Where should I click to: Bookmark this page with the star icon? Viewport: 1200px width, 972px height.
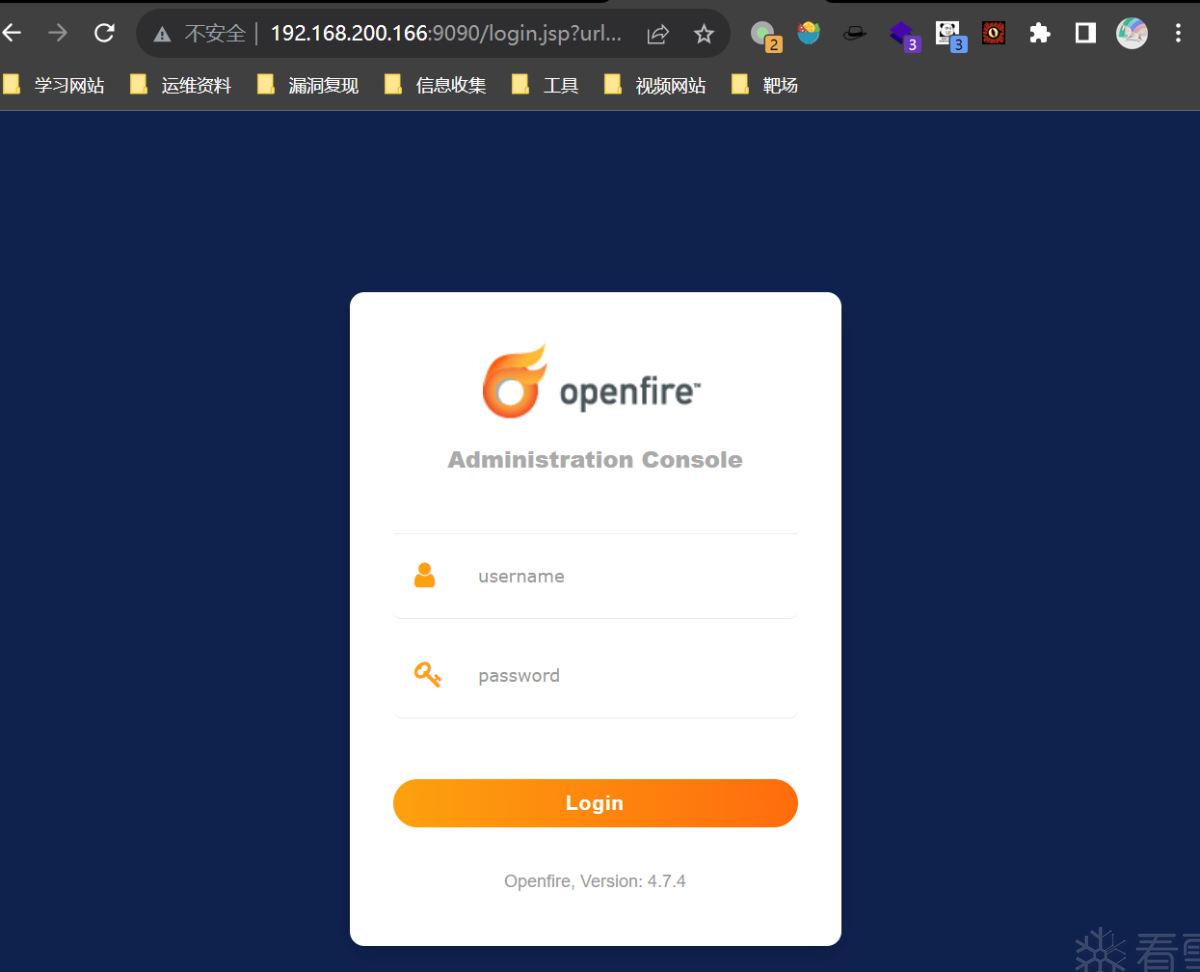704,34
